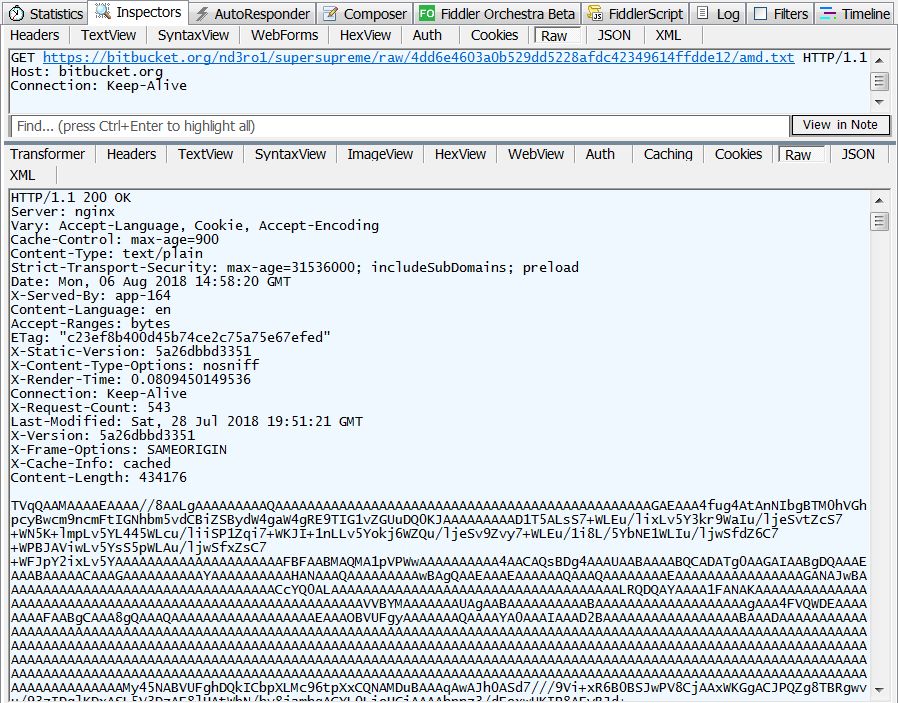Click the 'X-Frame-Options: SAMEORIGIN' line
This screenshot has width=898, height=703.
[119, 450]
